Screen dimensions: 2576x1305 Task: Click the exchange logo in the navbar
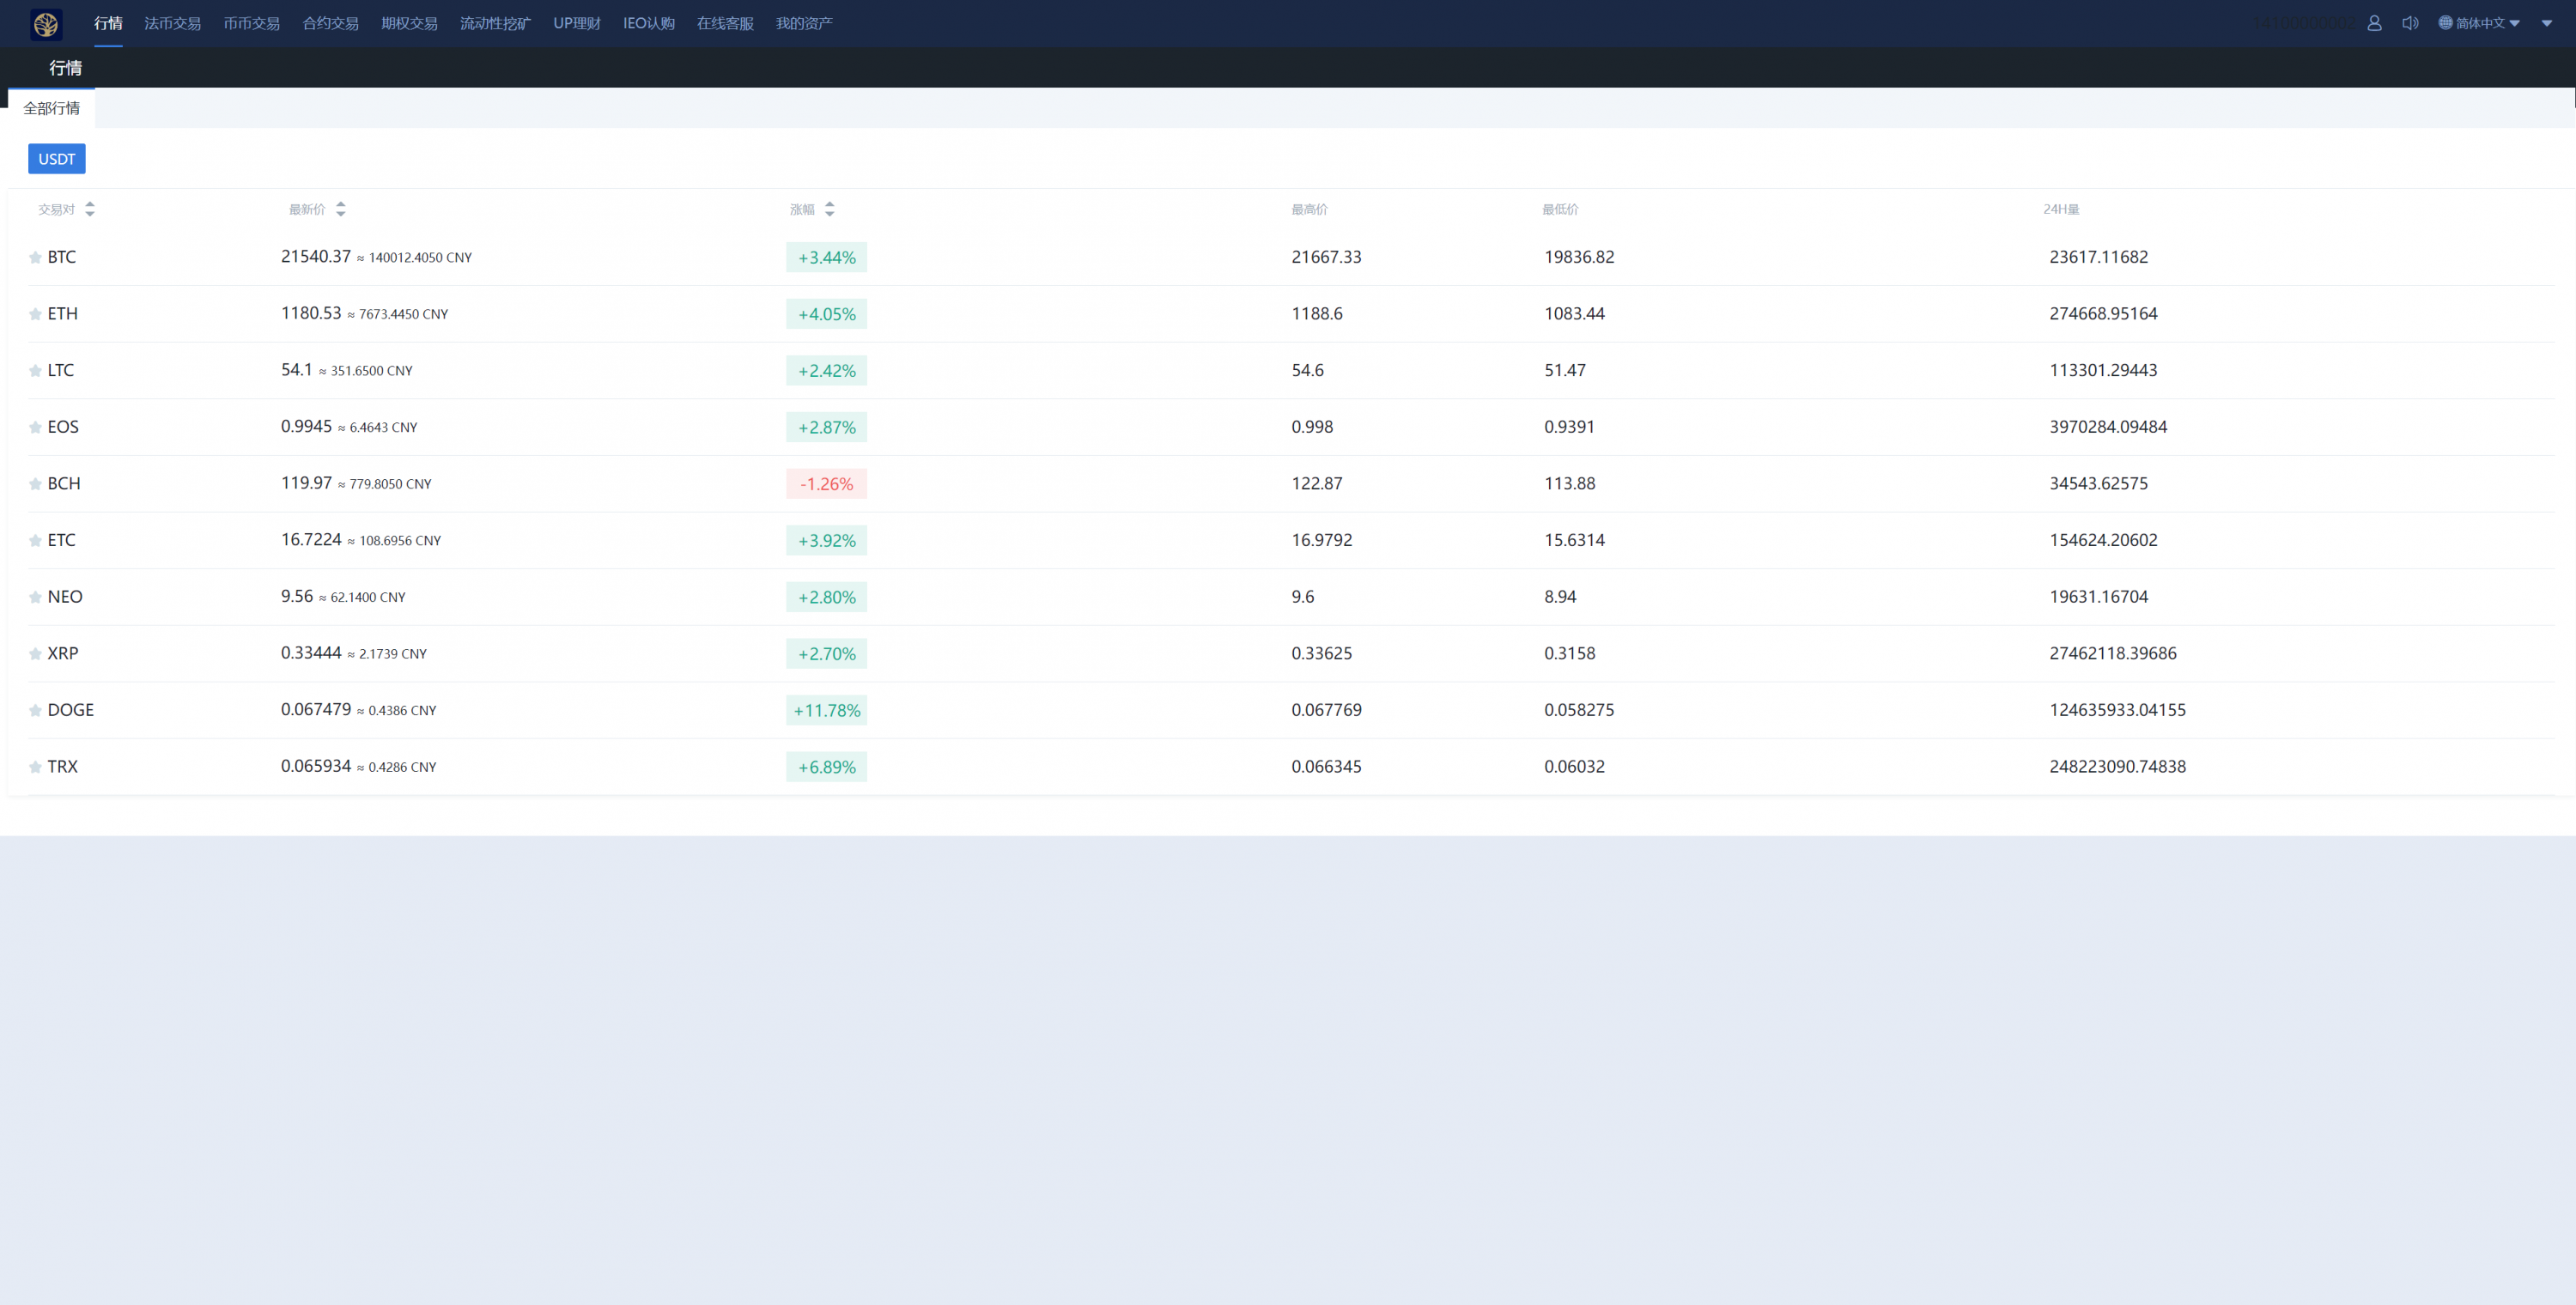[46, 24]
